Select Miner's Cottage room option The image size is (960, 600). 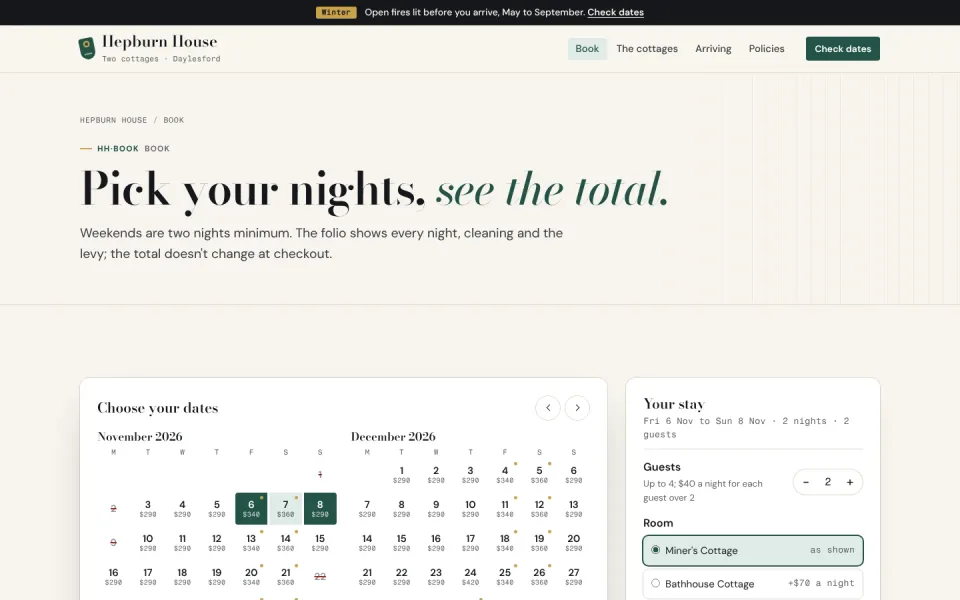pyautogui.click(x=753, y=550)
